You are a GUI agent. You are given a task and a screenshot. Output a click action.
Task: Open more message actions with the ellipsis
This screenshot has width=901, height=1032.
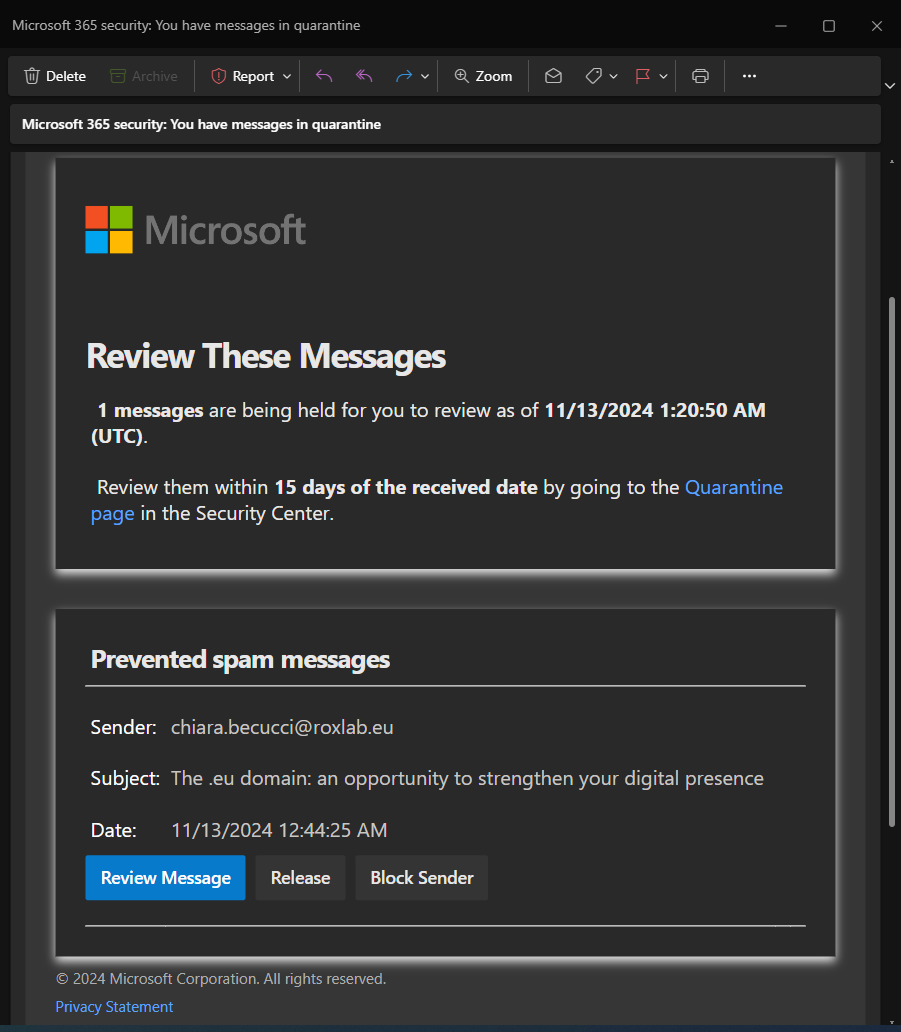tap(749, 75)
